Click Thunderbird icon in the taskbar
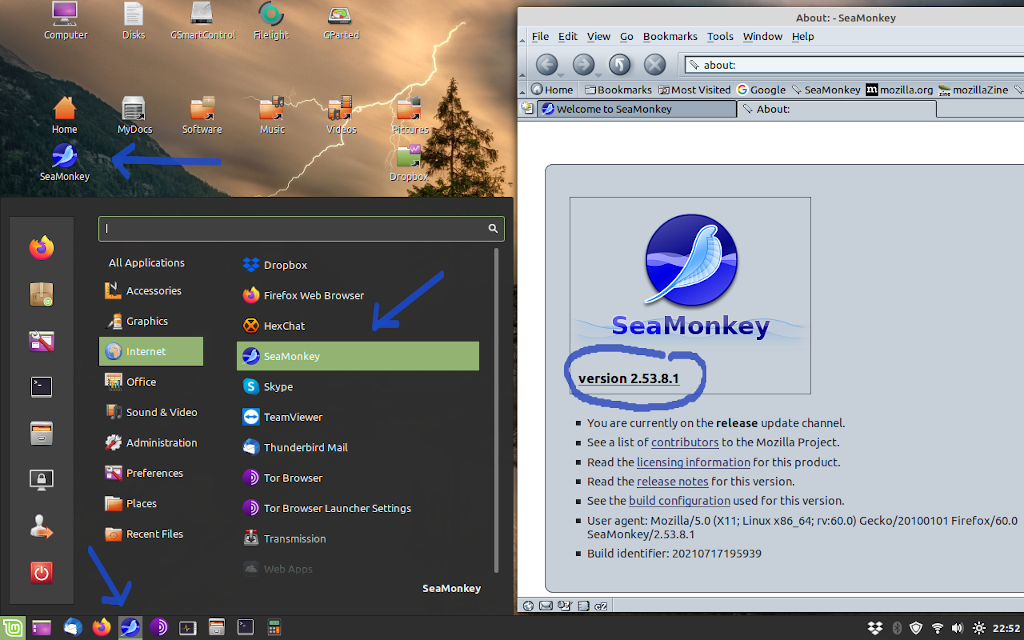1024x640 pixels. point(72,628)
